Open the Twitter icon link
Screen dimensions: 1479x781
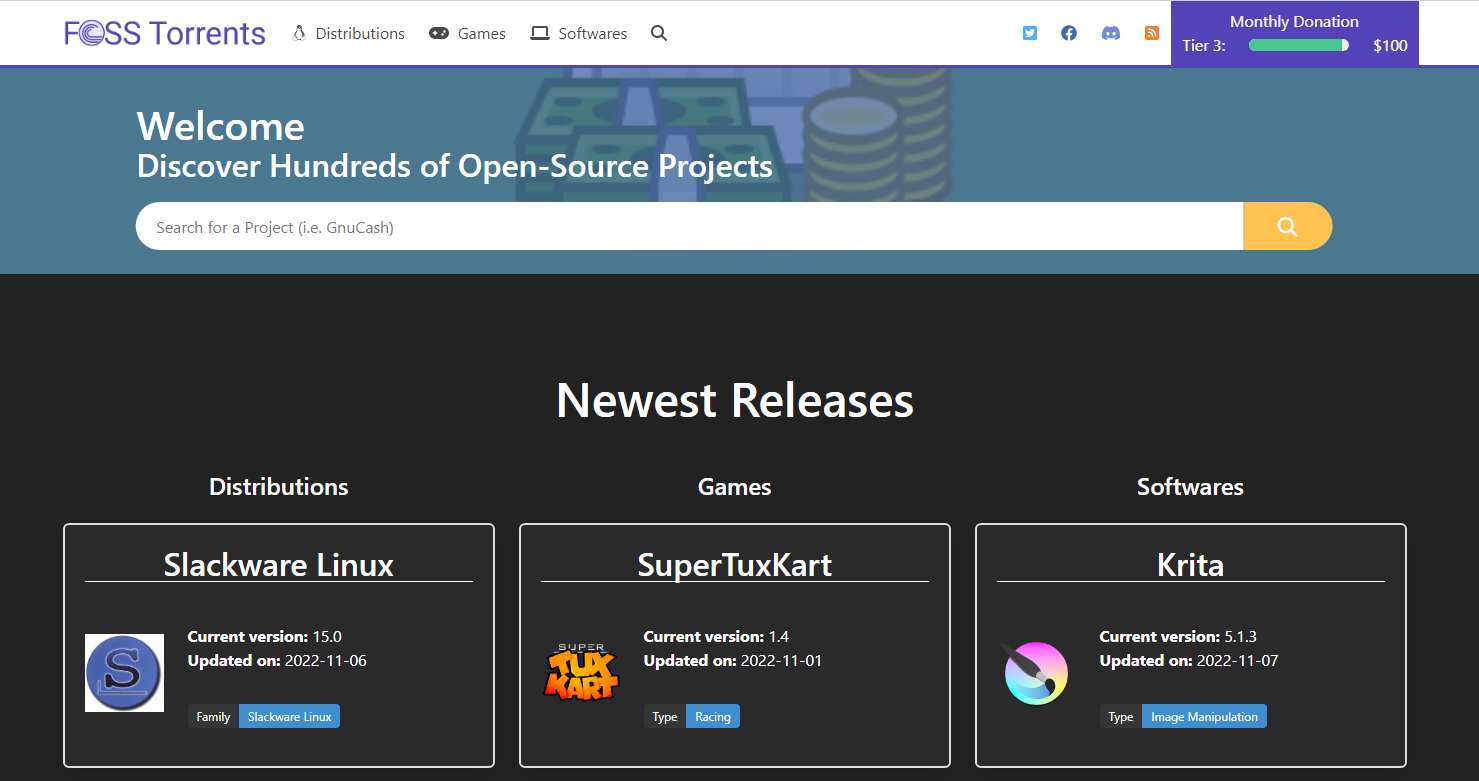1030,33
